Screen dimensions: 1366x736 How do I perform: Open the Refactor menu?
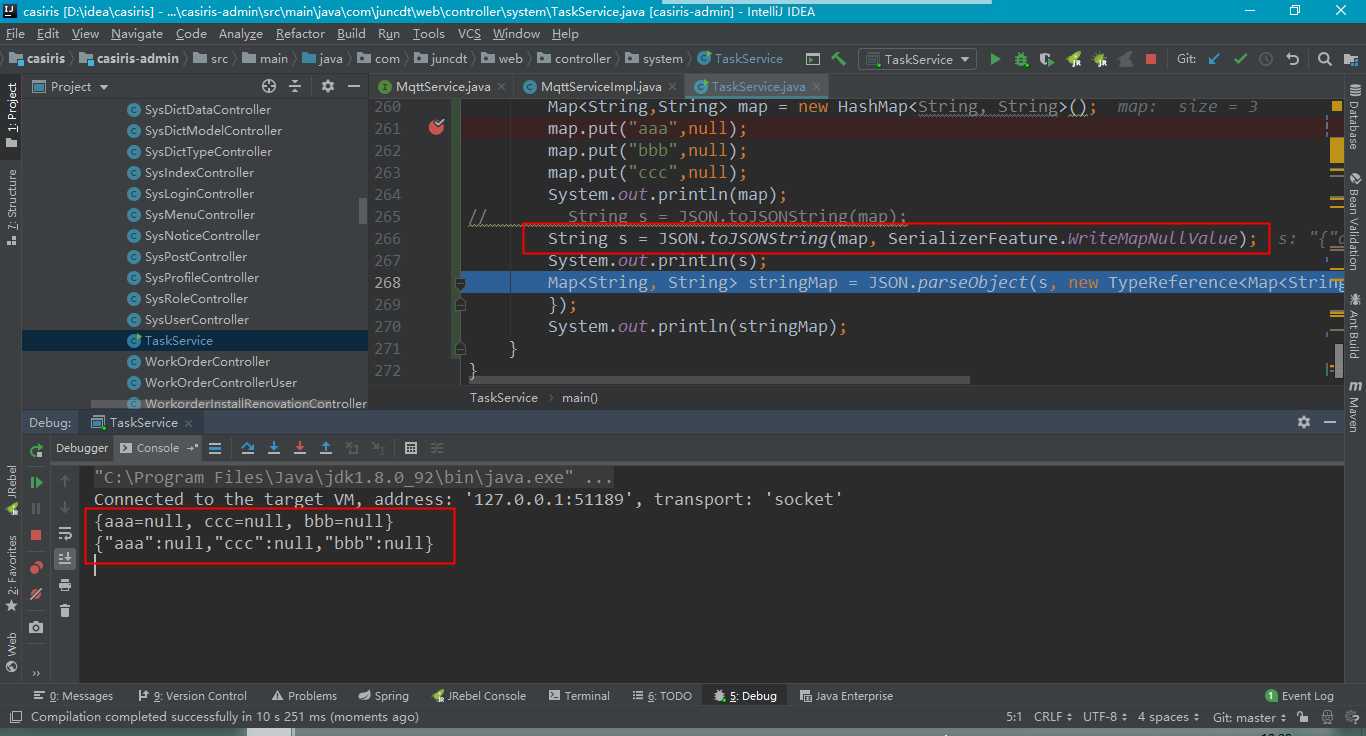[x=300, y=33]
